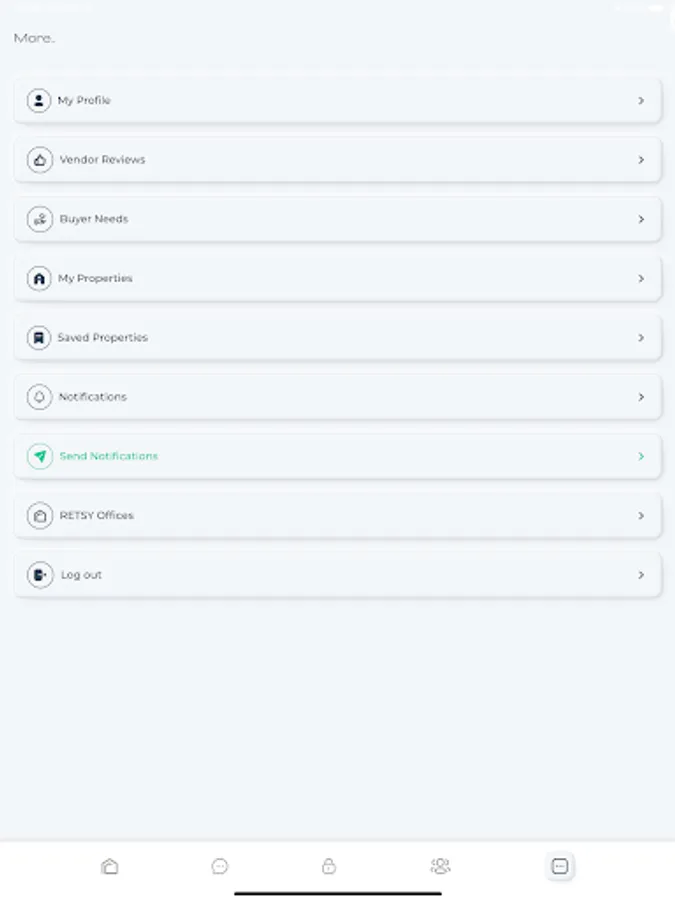This screenshot has height=900, width=675.
Task: Click the Log out door icon
Action: 40,575
